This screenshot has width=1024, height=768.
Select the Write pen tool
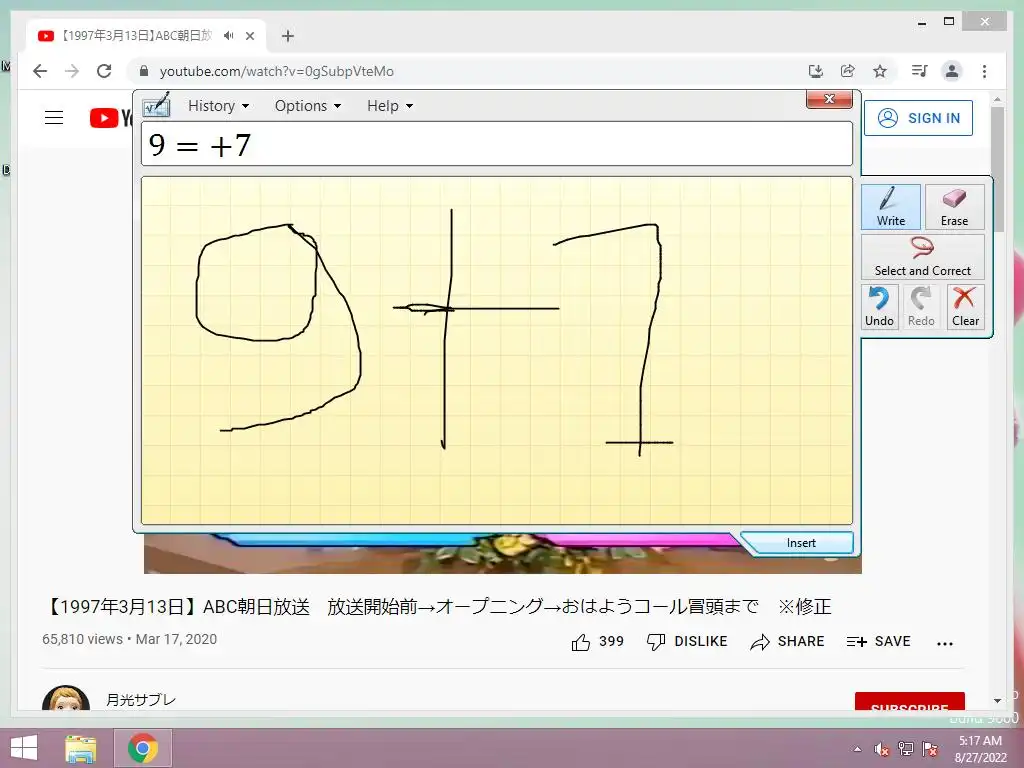point(890,206)
